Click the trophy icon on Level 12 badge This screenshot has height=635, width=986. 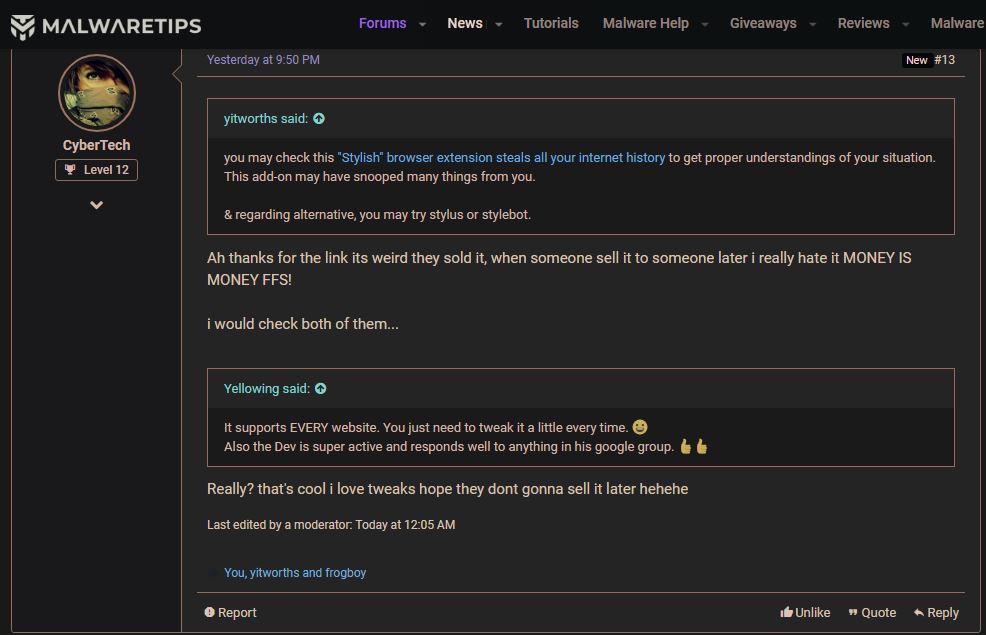70,170
